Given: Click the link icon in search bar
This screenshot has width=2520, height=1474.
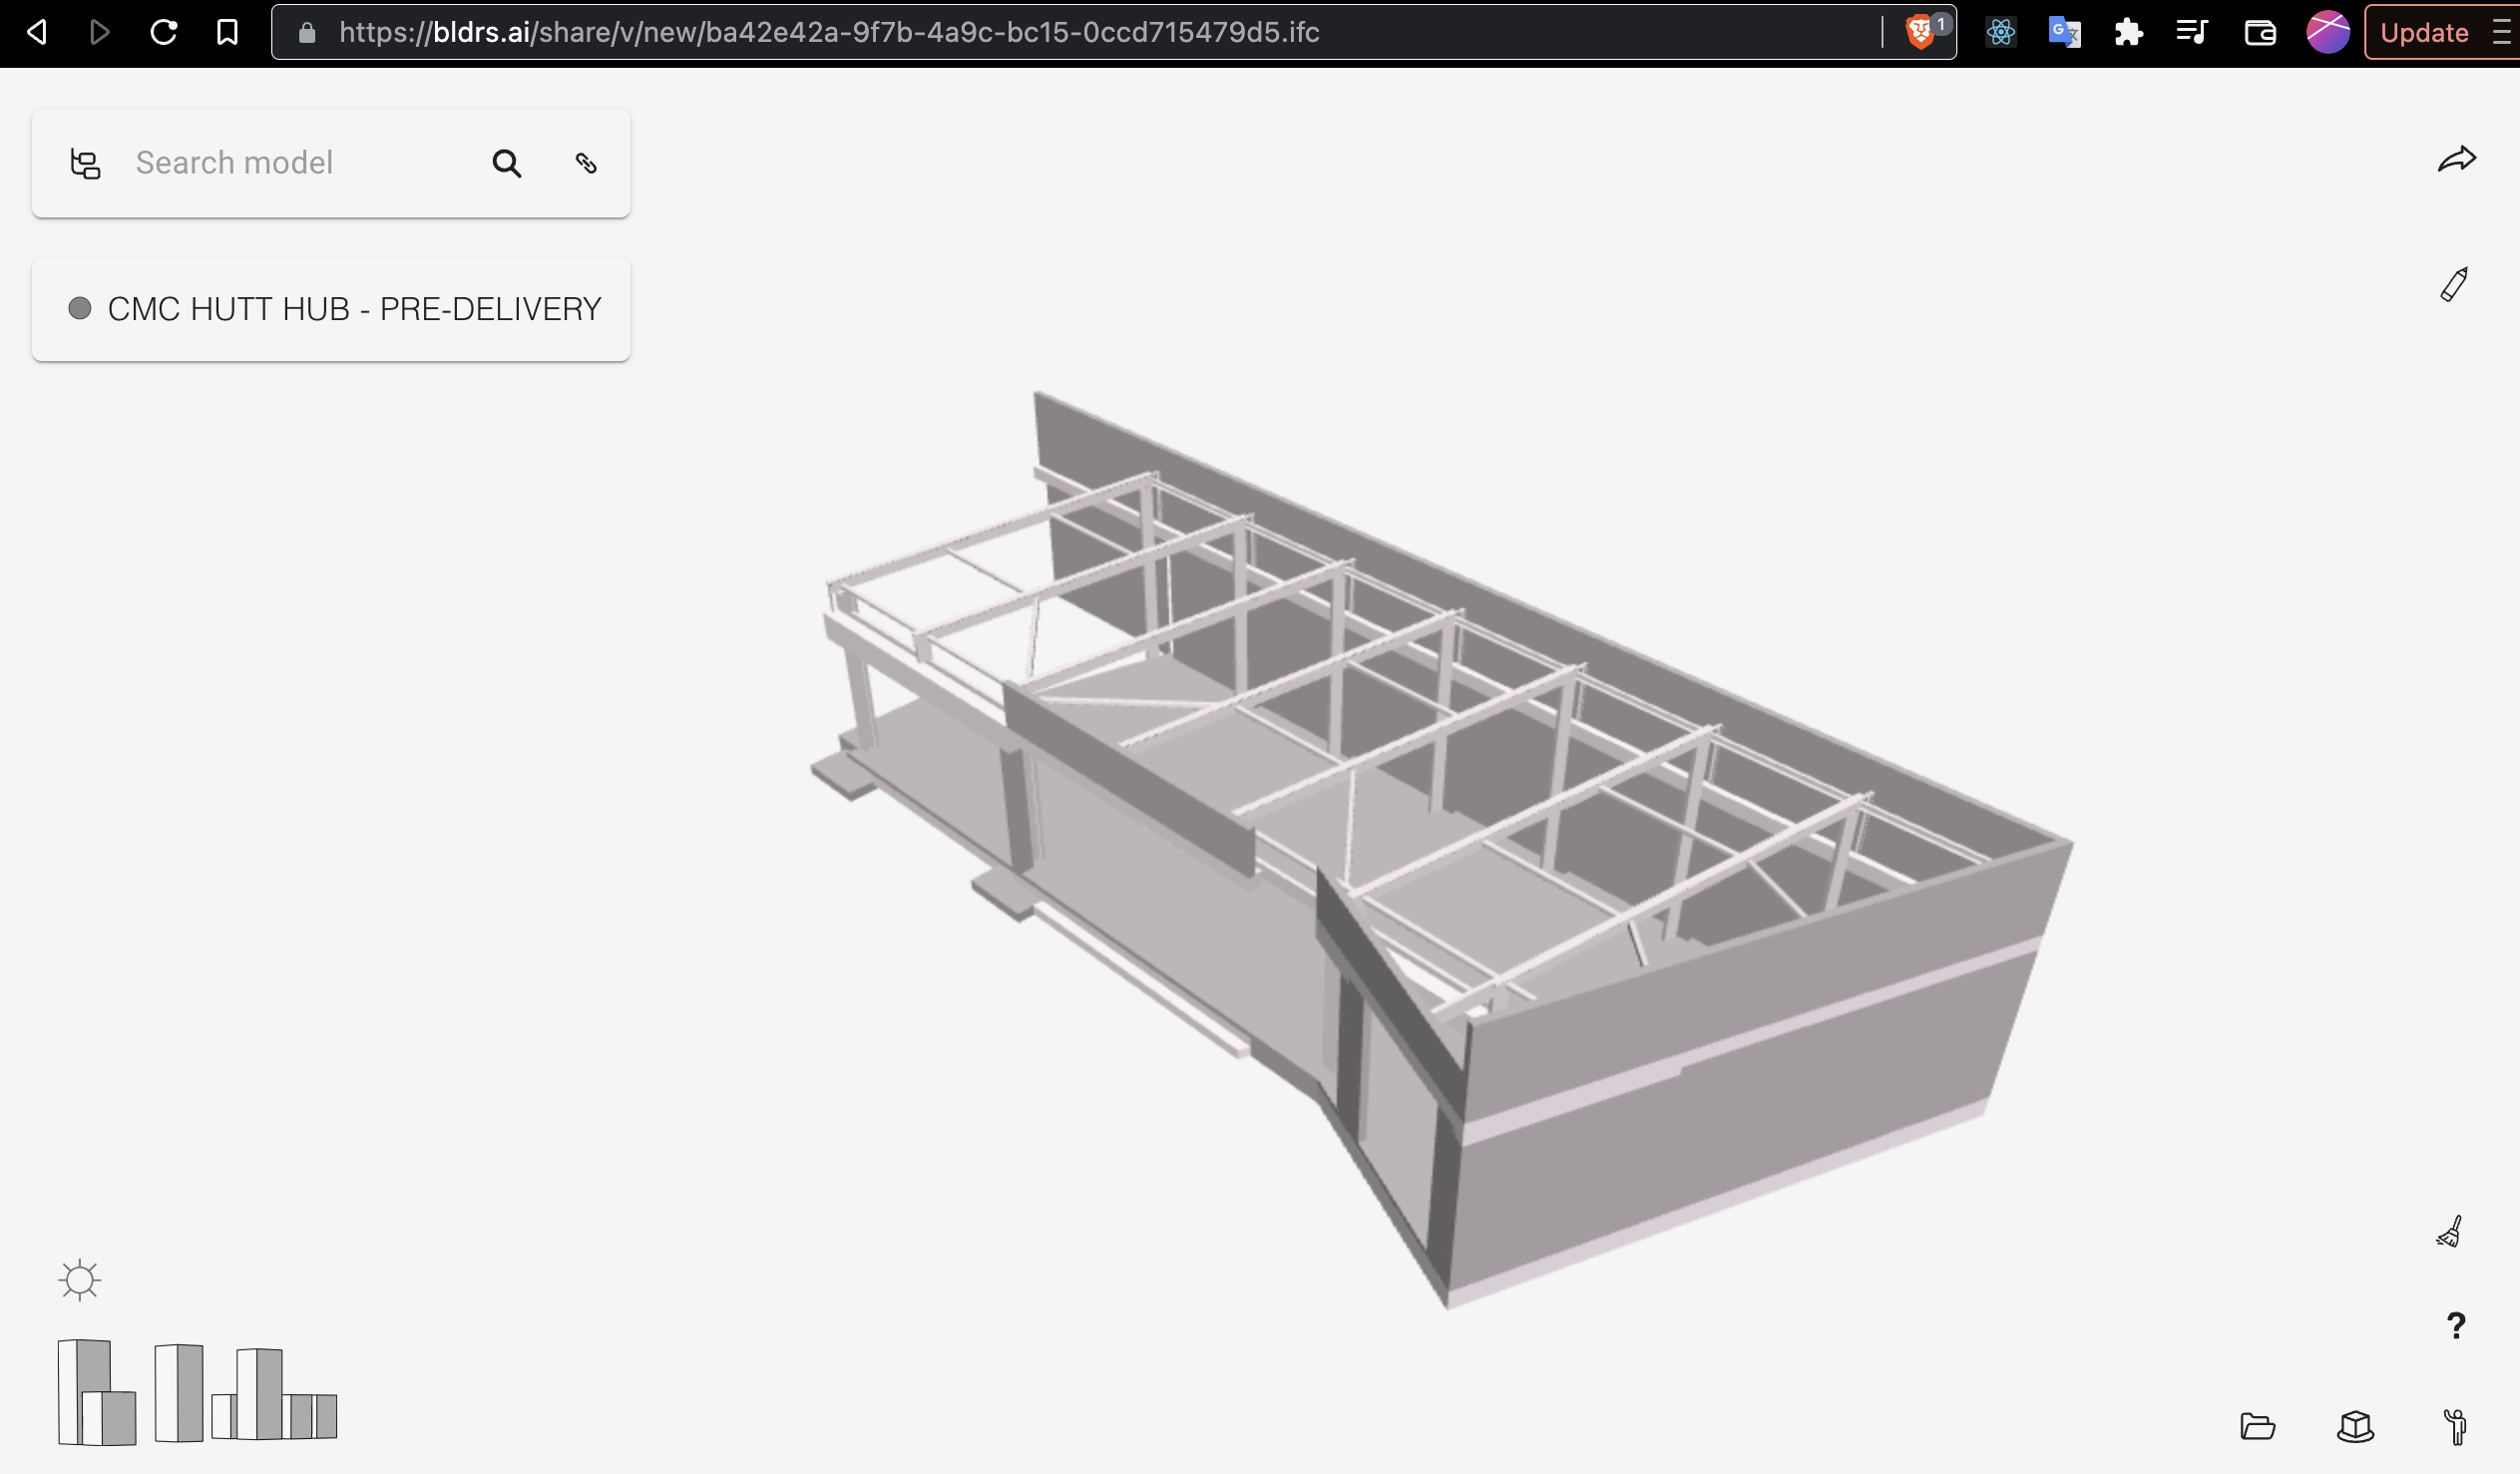Looking at the screenshot, I should 587,163.
